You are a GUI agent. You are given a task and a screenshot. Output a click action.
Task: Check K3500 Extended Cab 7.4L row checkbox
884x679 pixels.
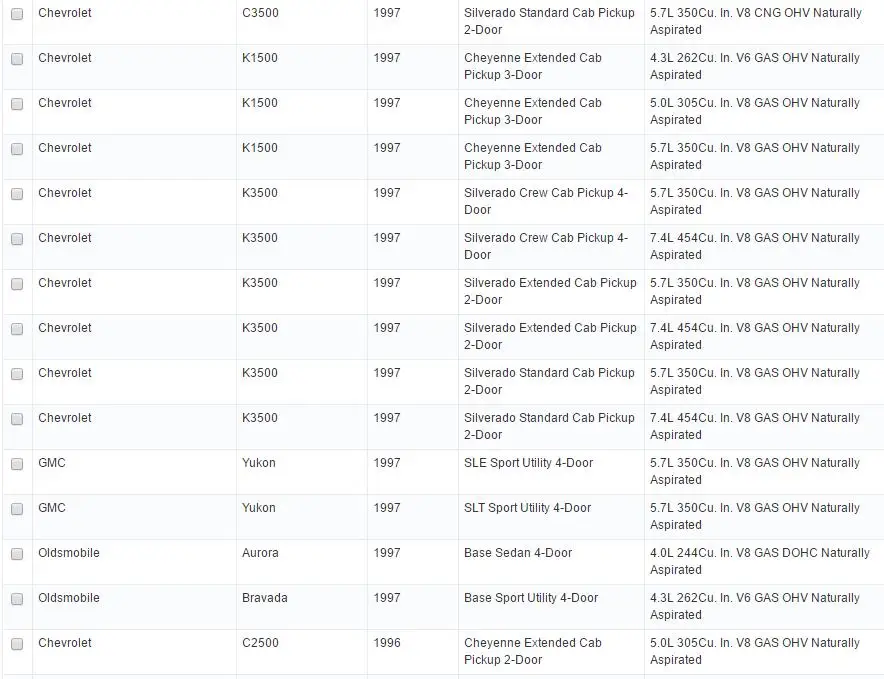(17, 329)
